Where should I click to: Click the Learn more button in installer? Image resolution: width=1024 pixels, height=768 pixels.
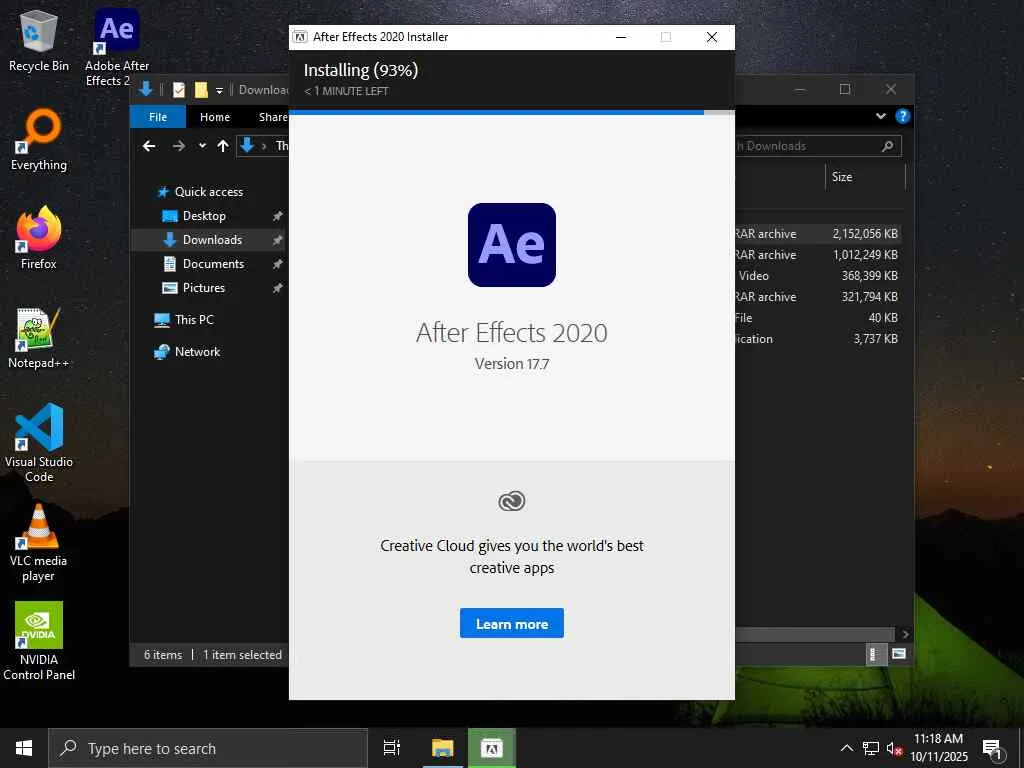coord(511,623)
